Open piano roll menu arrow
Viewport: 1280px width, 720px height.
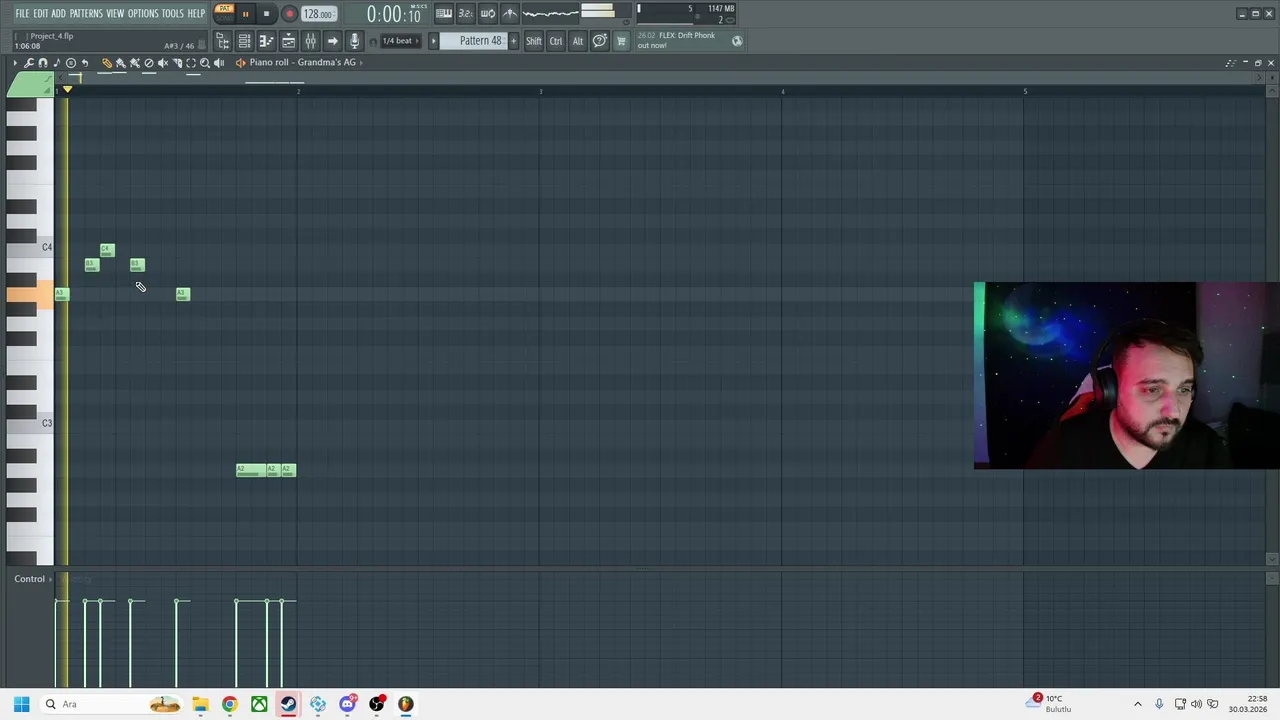[15, 63]
